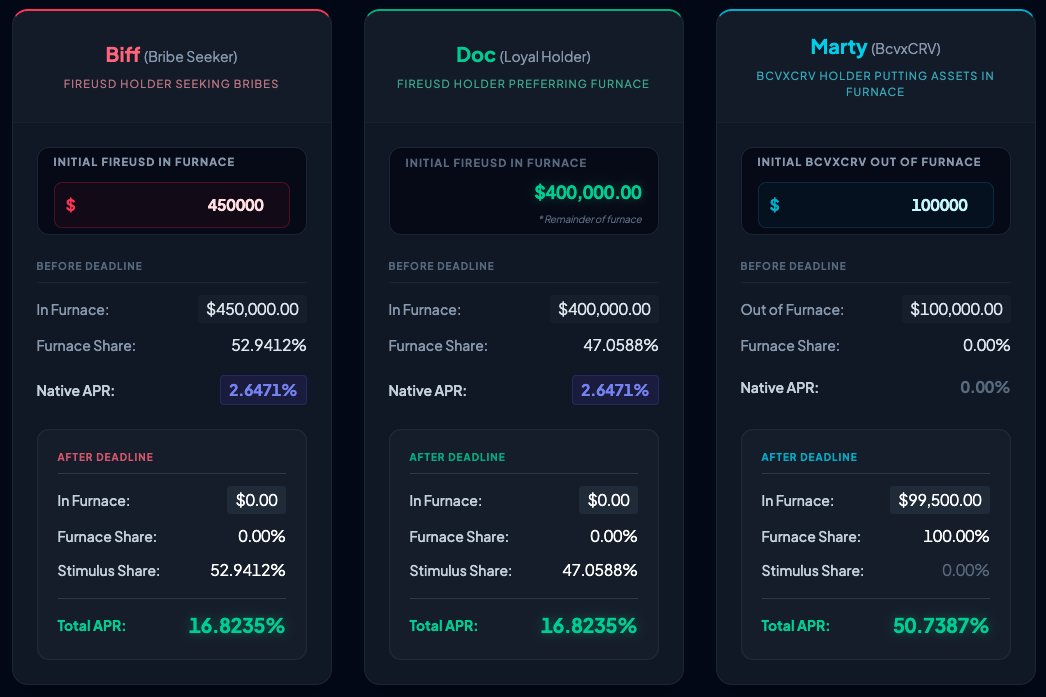Viewport: 1046px width, 697px height.
Task: Click the '(BcvxCRV)' label
Action: 906,49
